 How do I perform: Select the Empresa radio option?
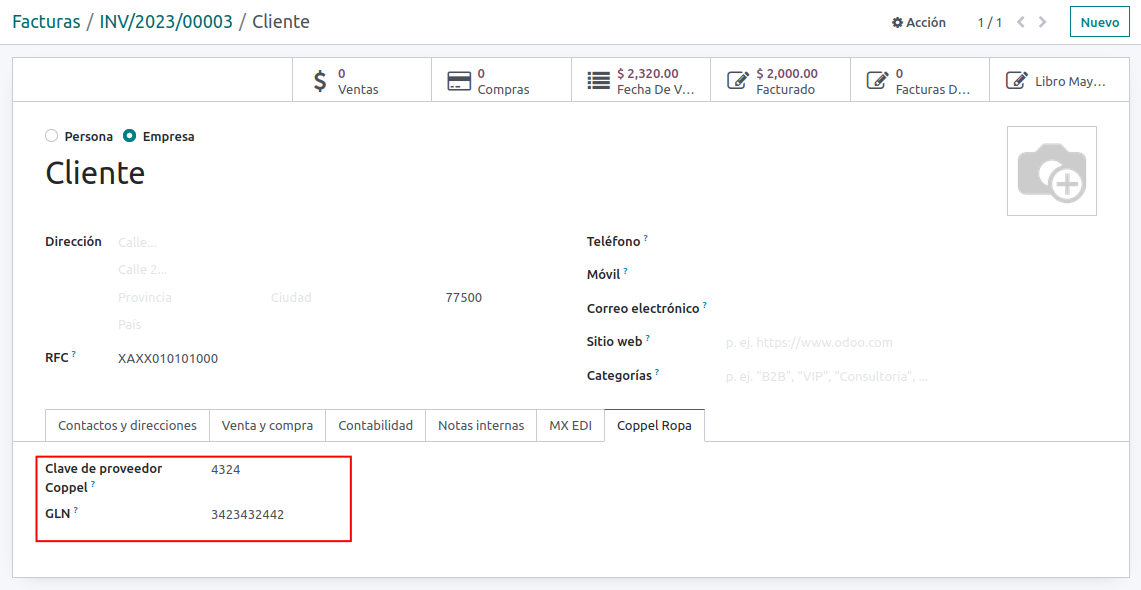click(130, 136)
